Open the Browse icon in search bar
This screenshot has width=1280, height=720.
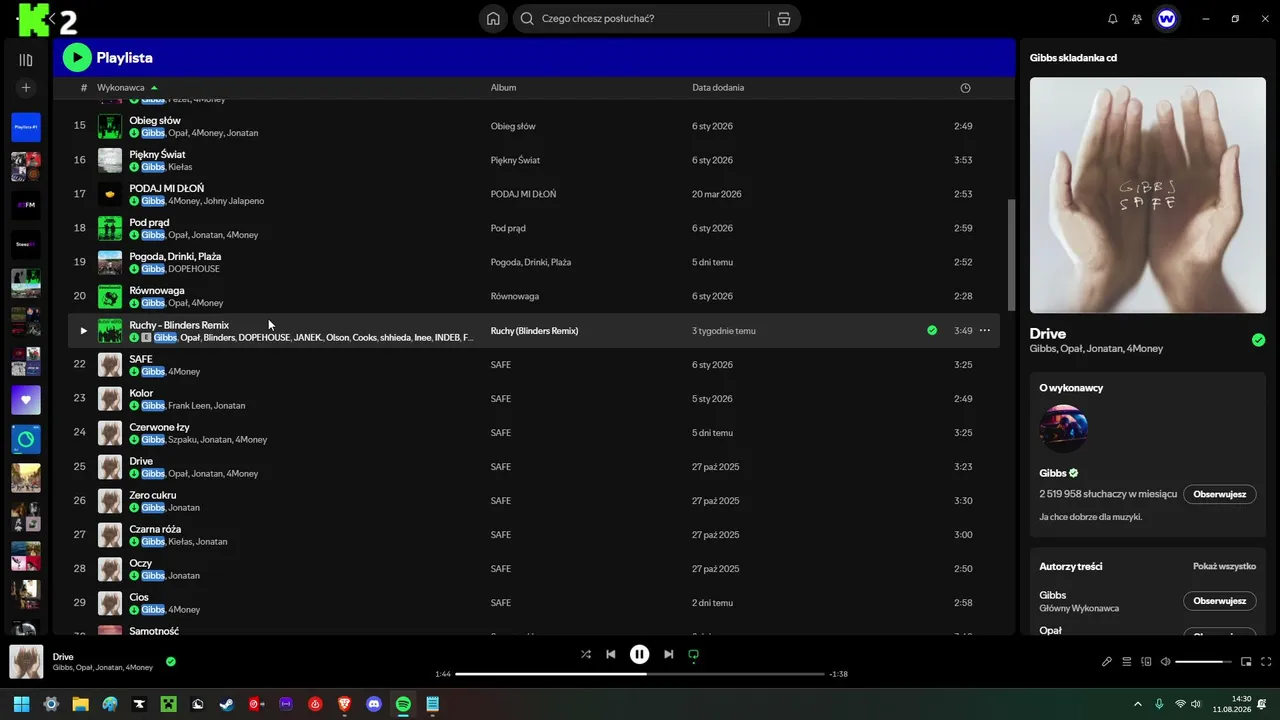(x=784, y=19)
